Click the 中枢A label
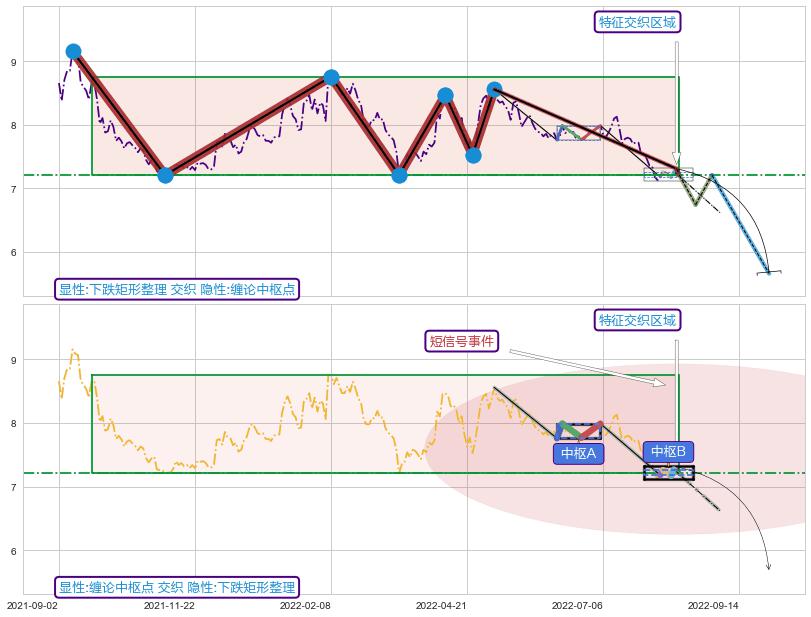Viewport: 811px width, 617px height. pos(578,453)
